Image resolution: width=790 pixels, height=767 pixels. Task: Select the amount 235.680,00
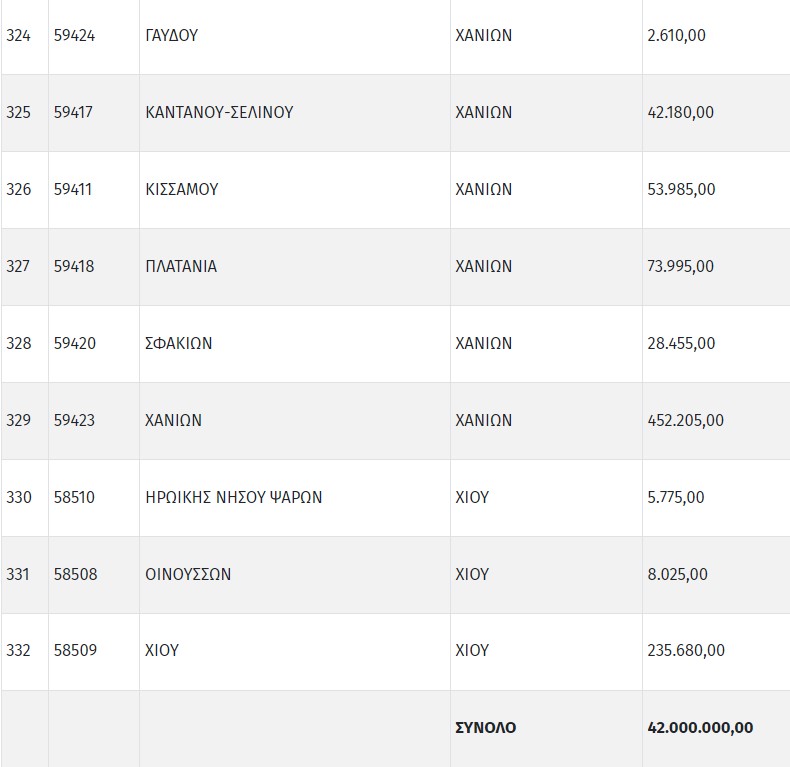(685, 651)
